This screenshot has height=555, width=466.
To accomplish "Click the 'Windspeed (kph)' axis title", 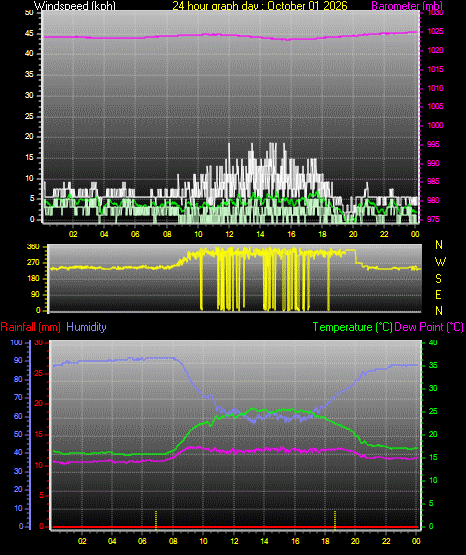I will (75, 5).
